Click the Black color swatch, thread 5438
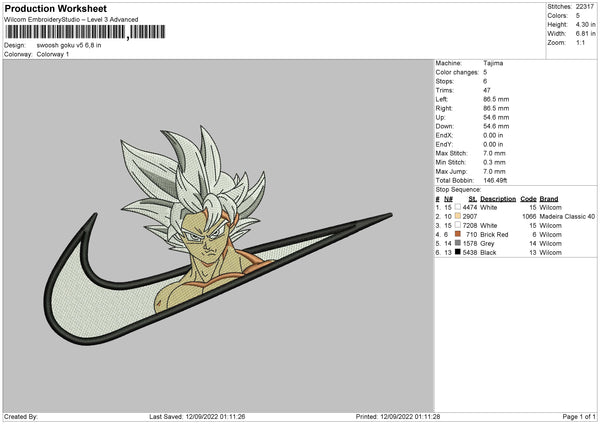This screenshot has height=424, width=600. pyautogui.click(x=458, y=252)
